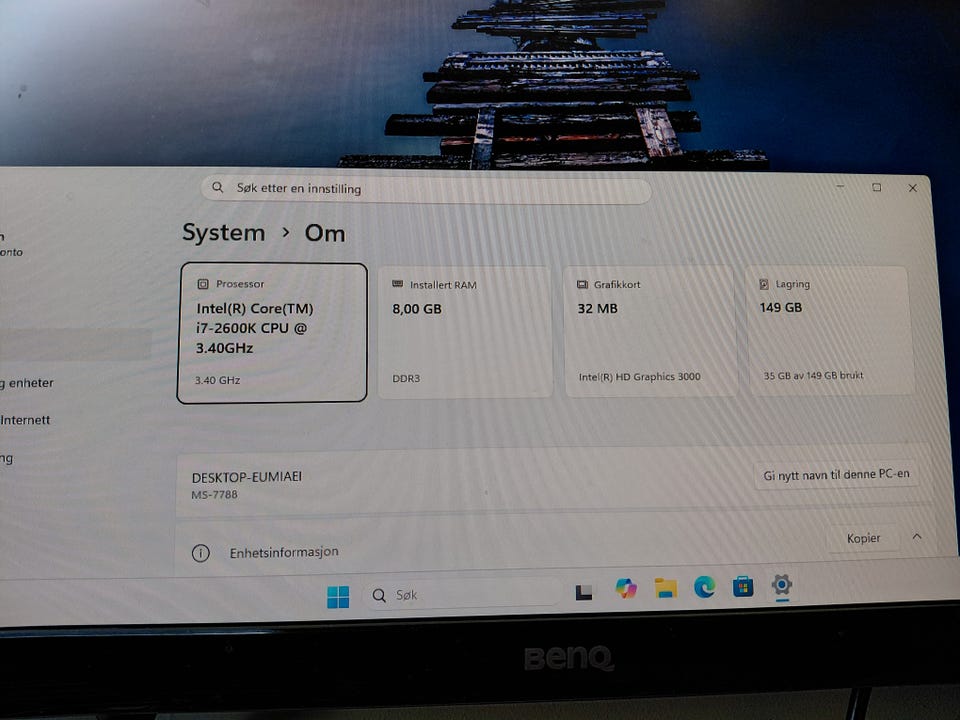Click the DDR3 label
960x720 pixels.
click(x=406, y=379)
